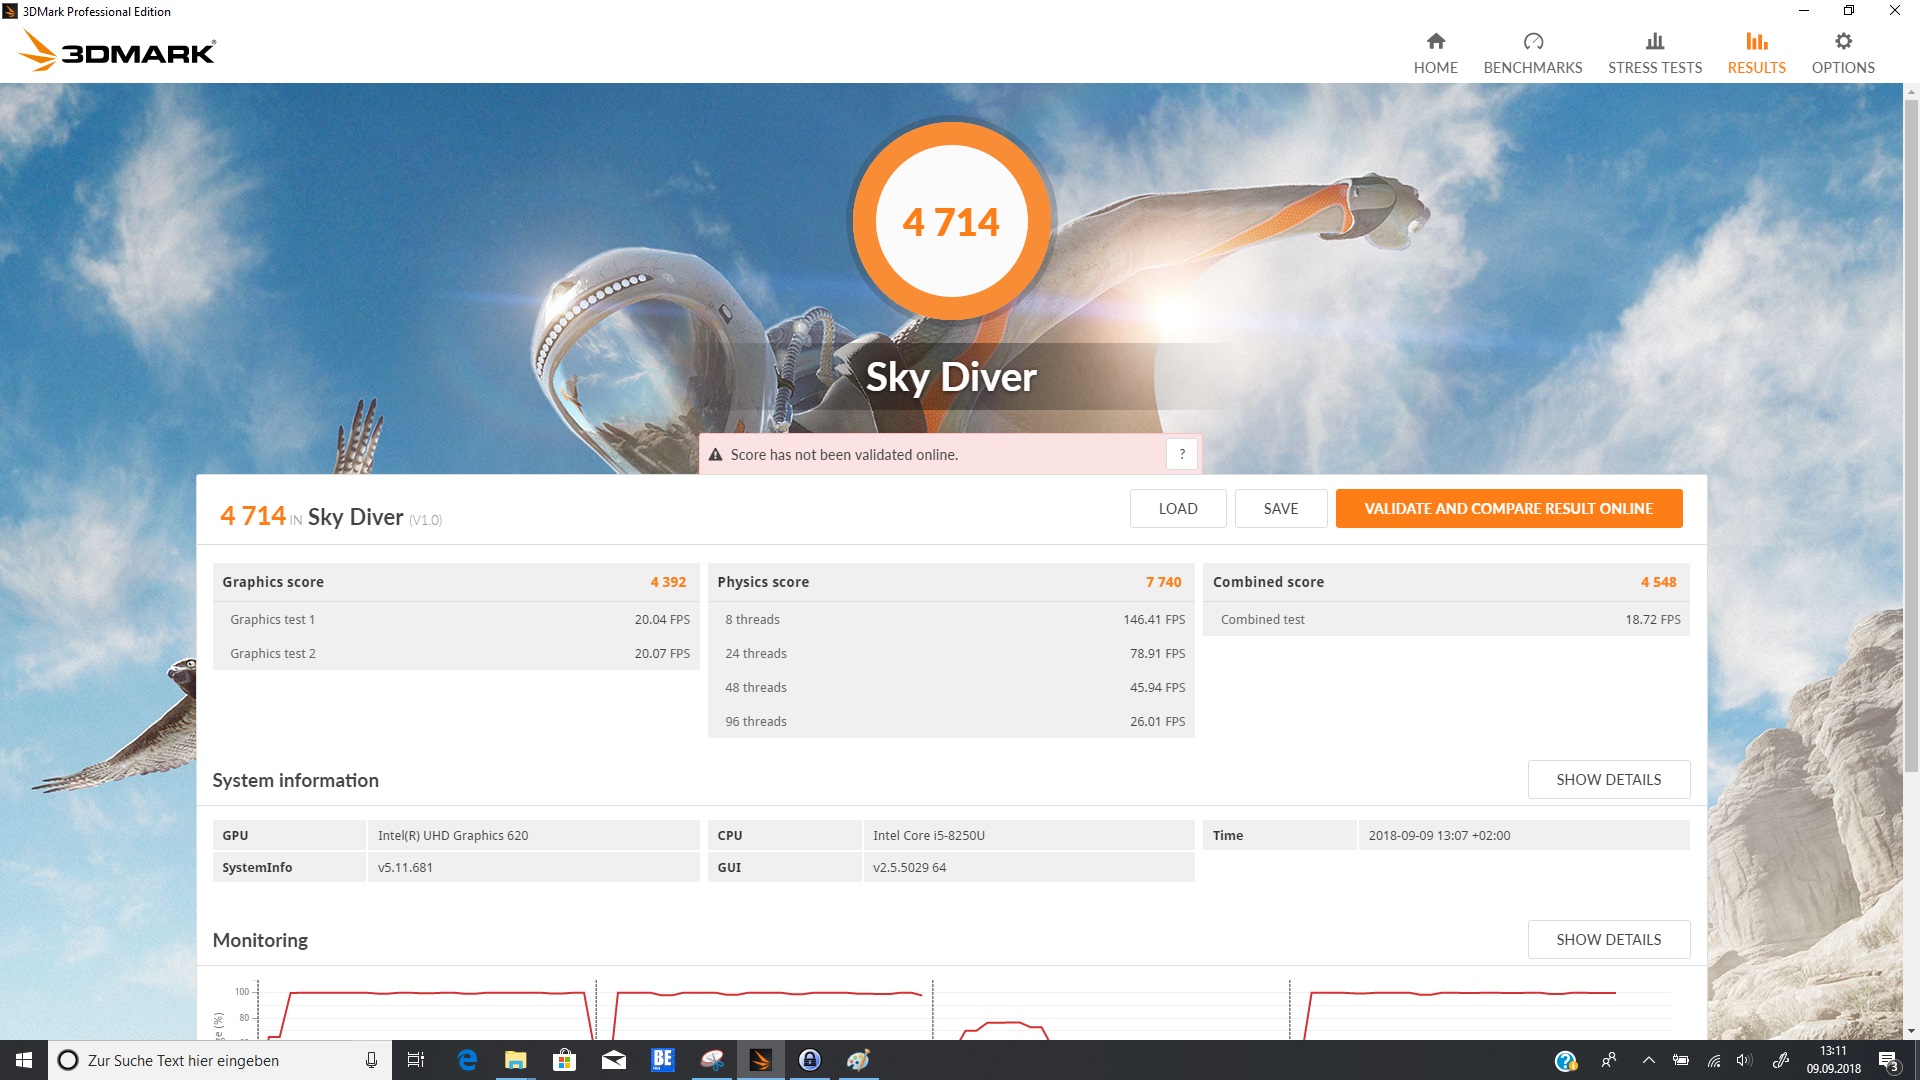The height and width of the screenshot is (1080, 1920).
Task: Open the Action Center notifications
Action: (x=1888, y=1060)
